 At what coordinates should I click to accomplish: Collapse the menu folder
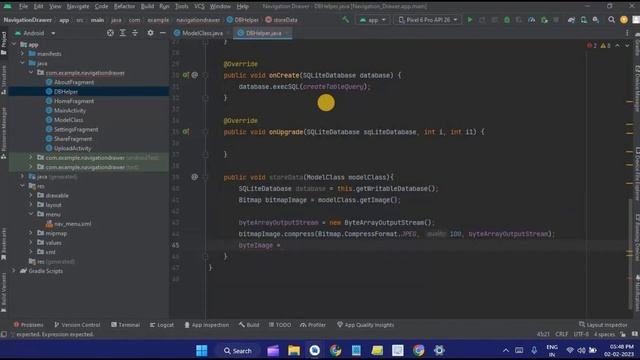pos(31,214)
